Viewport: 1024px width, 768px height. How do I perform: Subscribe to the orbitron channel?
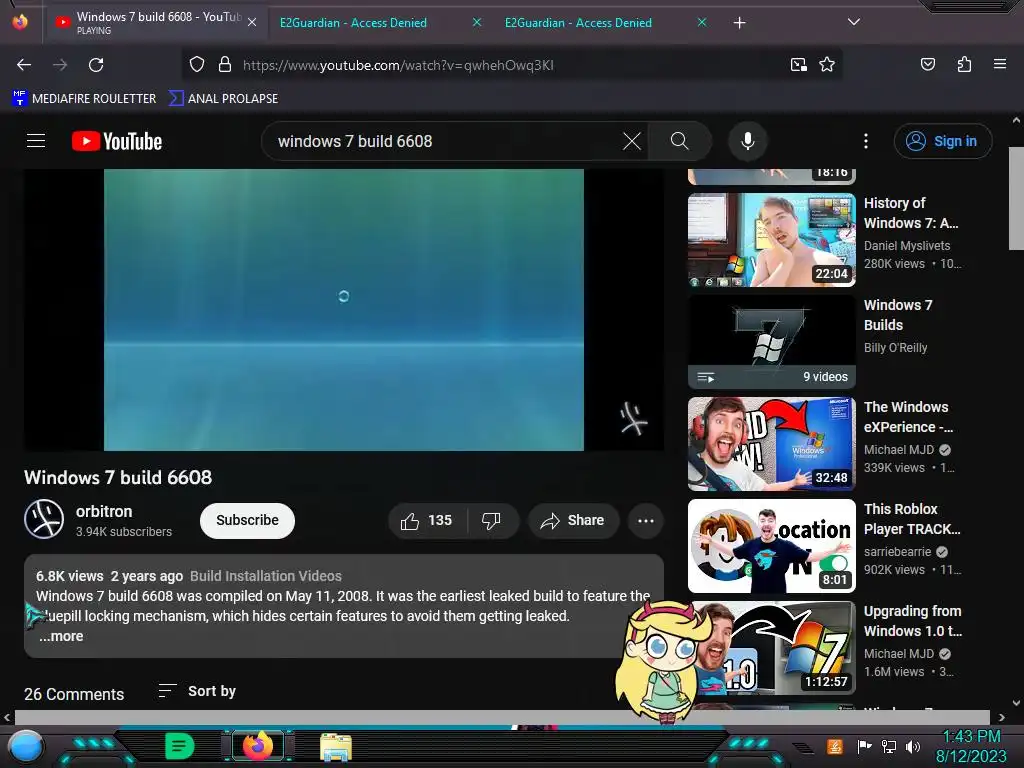point(247,520)
